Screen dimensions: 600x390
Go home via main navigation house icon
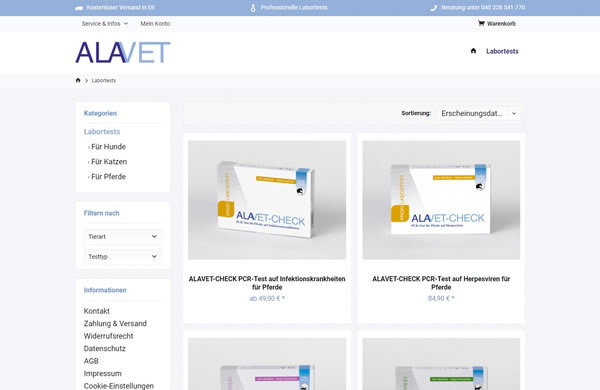point(473,51)
